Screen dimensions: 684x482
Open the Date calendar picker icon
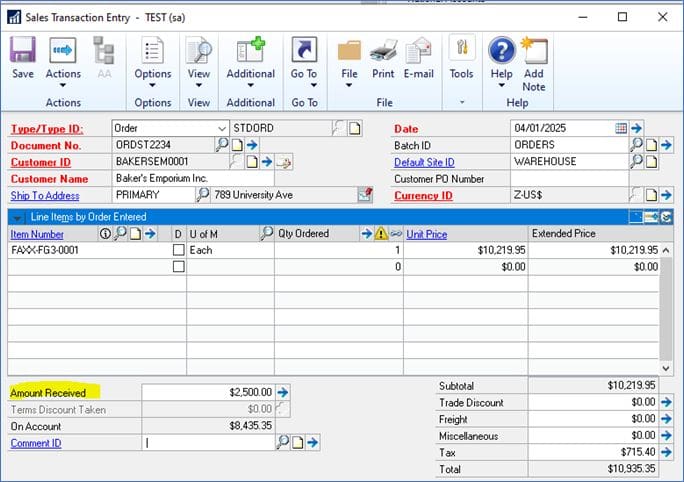pos(620,128)
